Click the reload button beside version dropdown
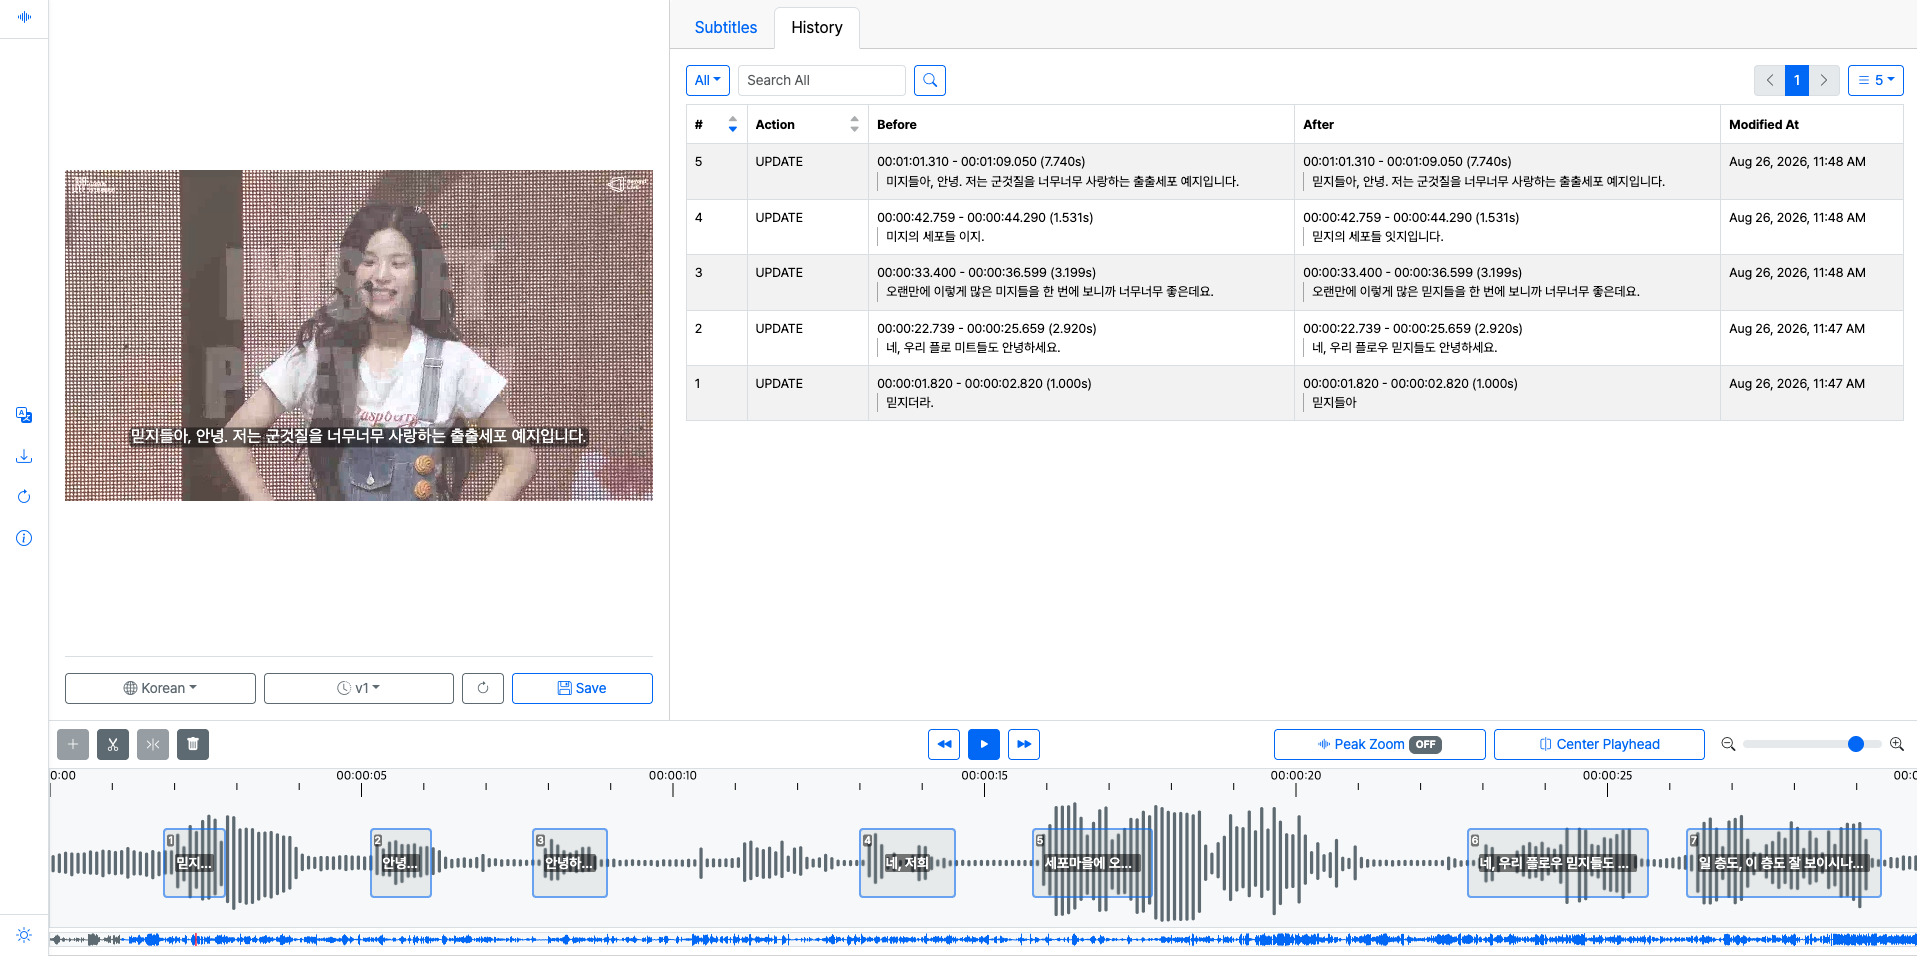Viewport: 1917px width, 956px height. coord(483,688)
